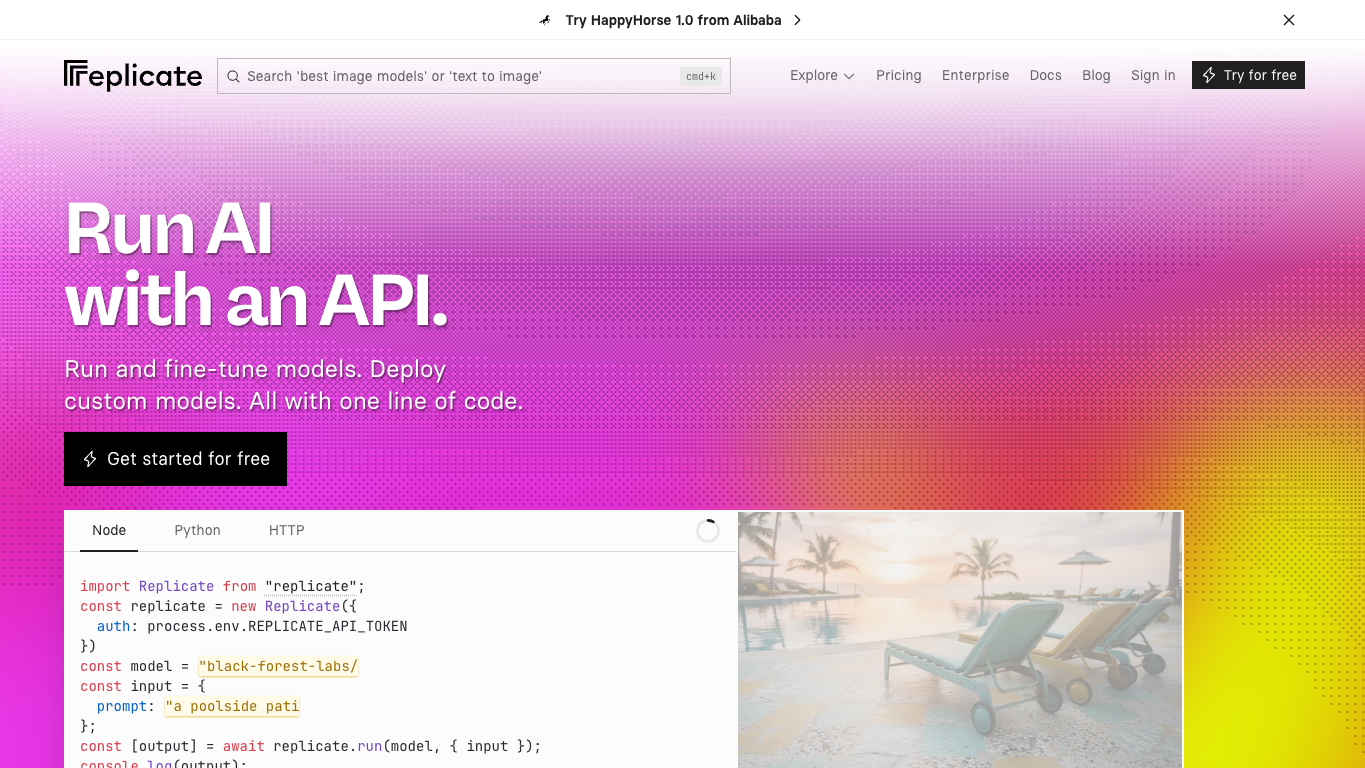1365x768 pixels.
Task: Expand the Explore menu
Action: coord(822,75)
